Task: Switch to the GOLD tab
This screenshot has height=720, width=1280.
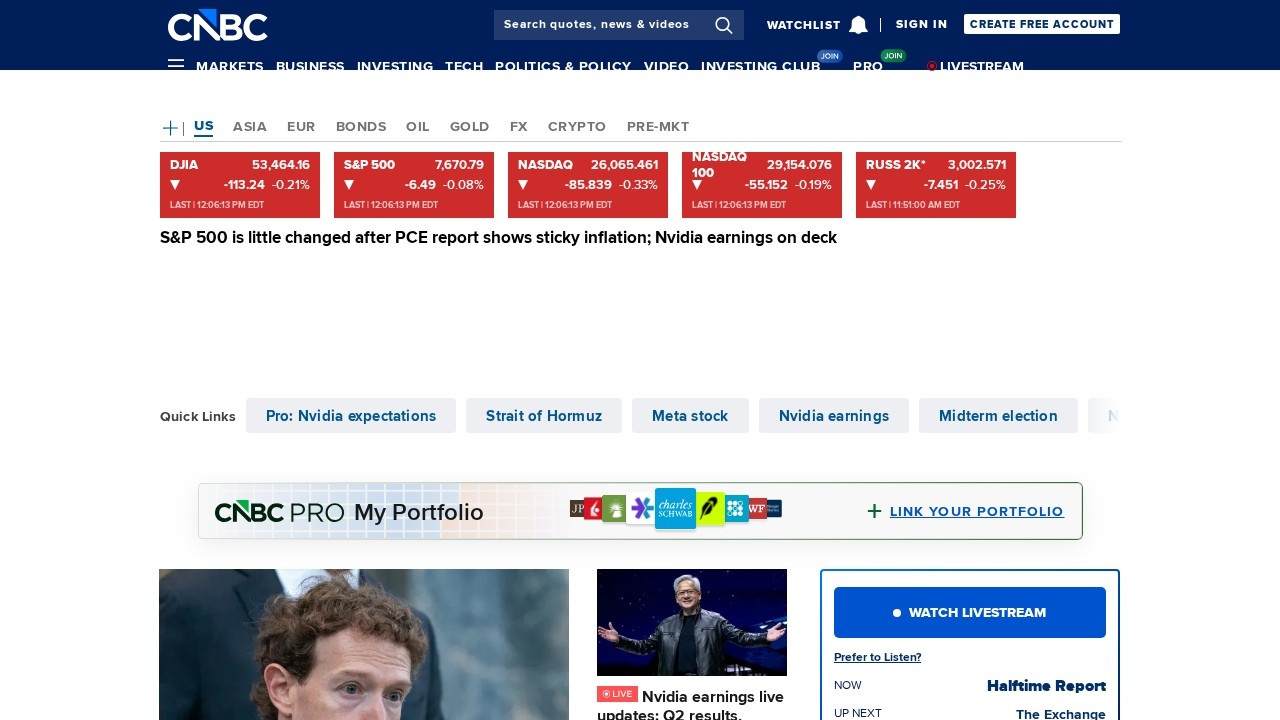Action: 469,126
